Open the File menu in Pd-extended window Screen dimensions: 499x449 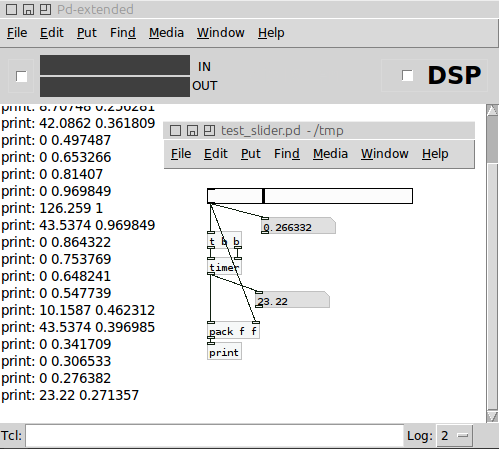pos(17,33)
